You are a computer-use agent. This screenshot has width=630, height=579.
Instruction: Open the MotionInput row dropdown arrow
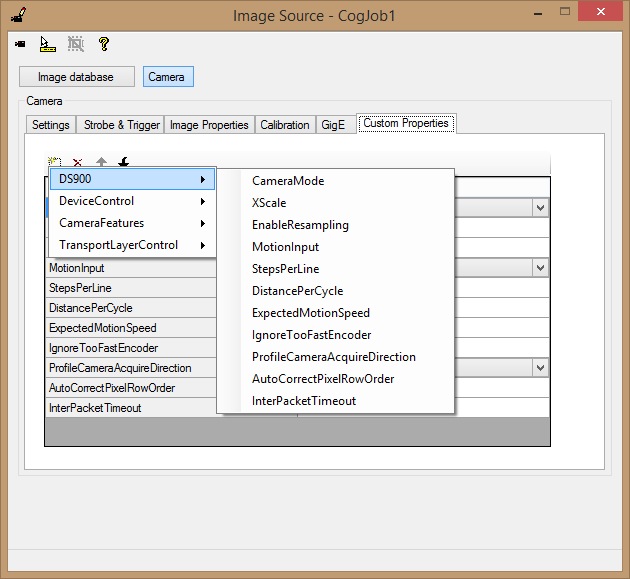click(x=540, y=268)
